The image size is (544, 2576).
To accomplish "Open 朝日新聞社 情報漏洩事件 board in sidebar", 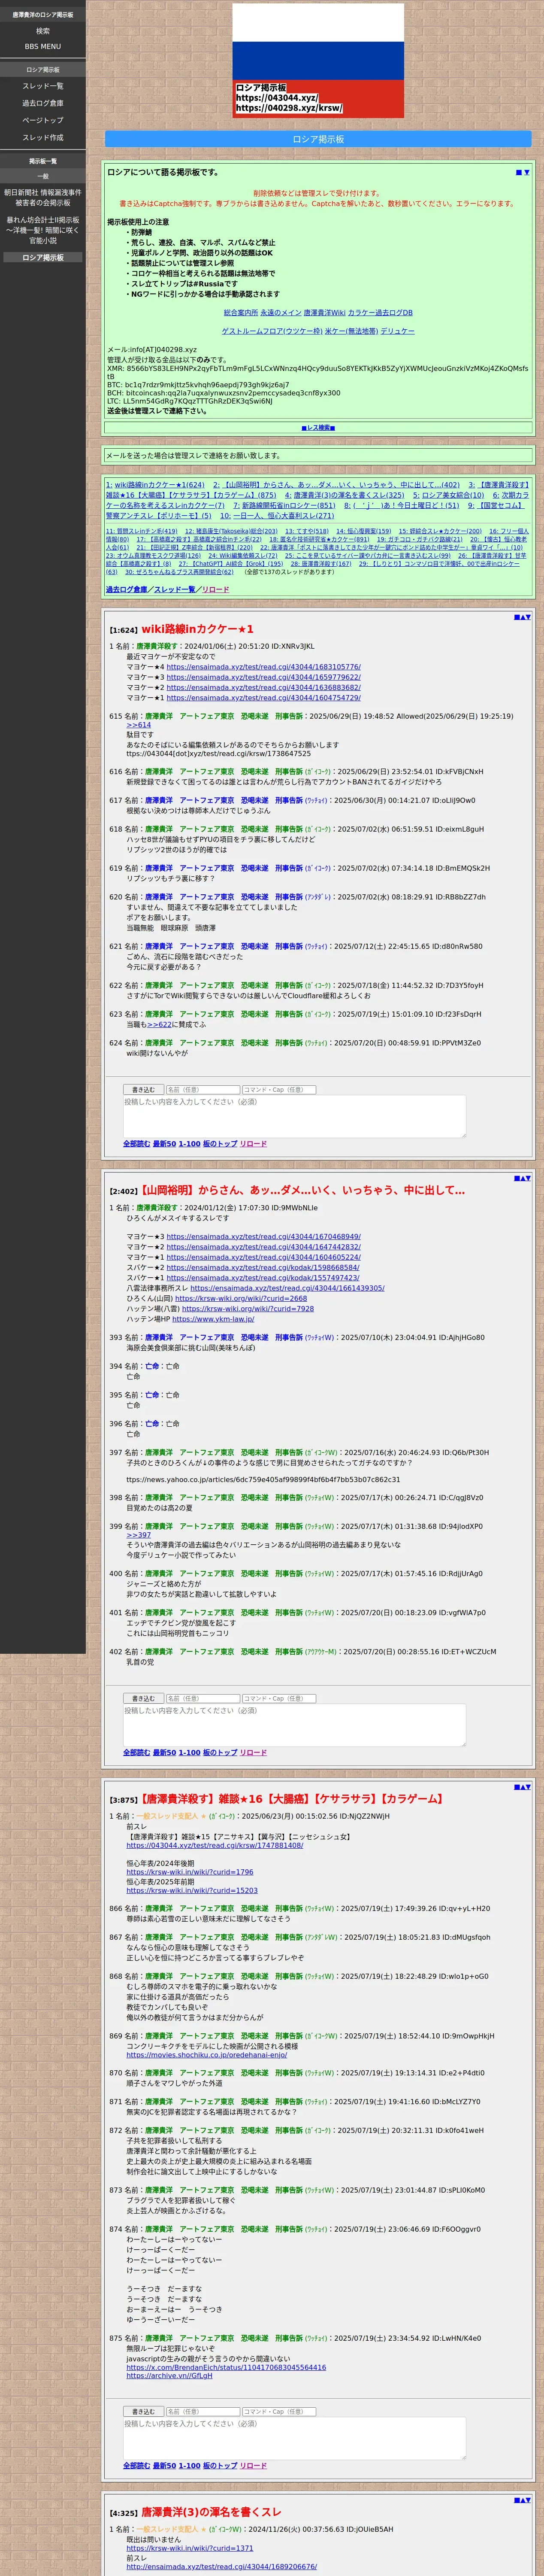I will pyautogui.click(x=43, y=197).
